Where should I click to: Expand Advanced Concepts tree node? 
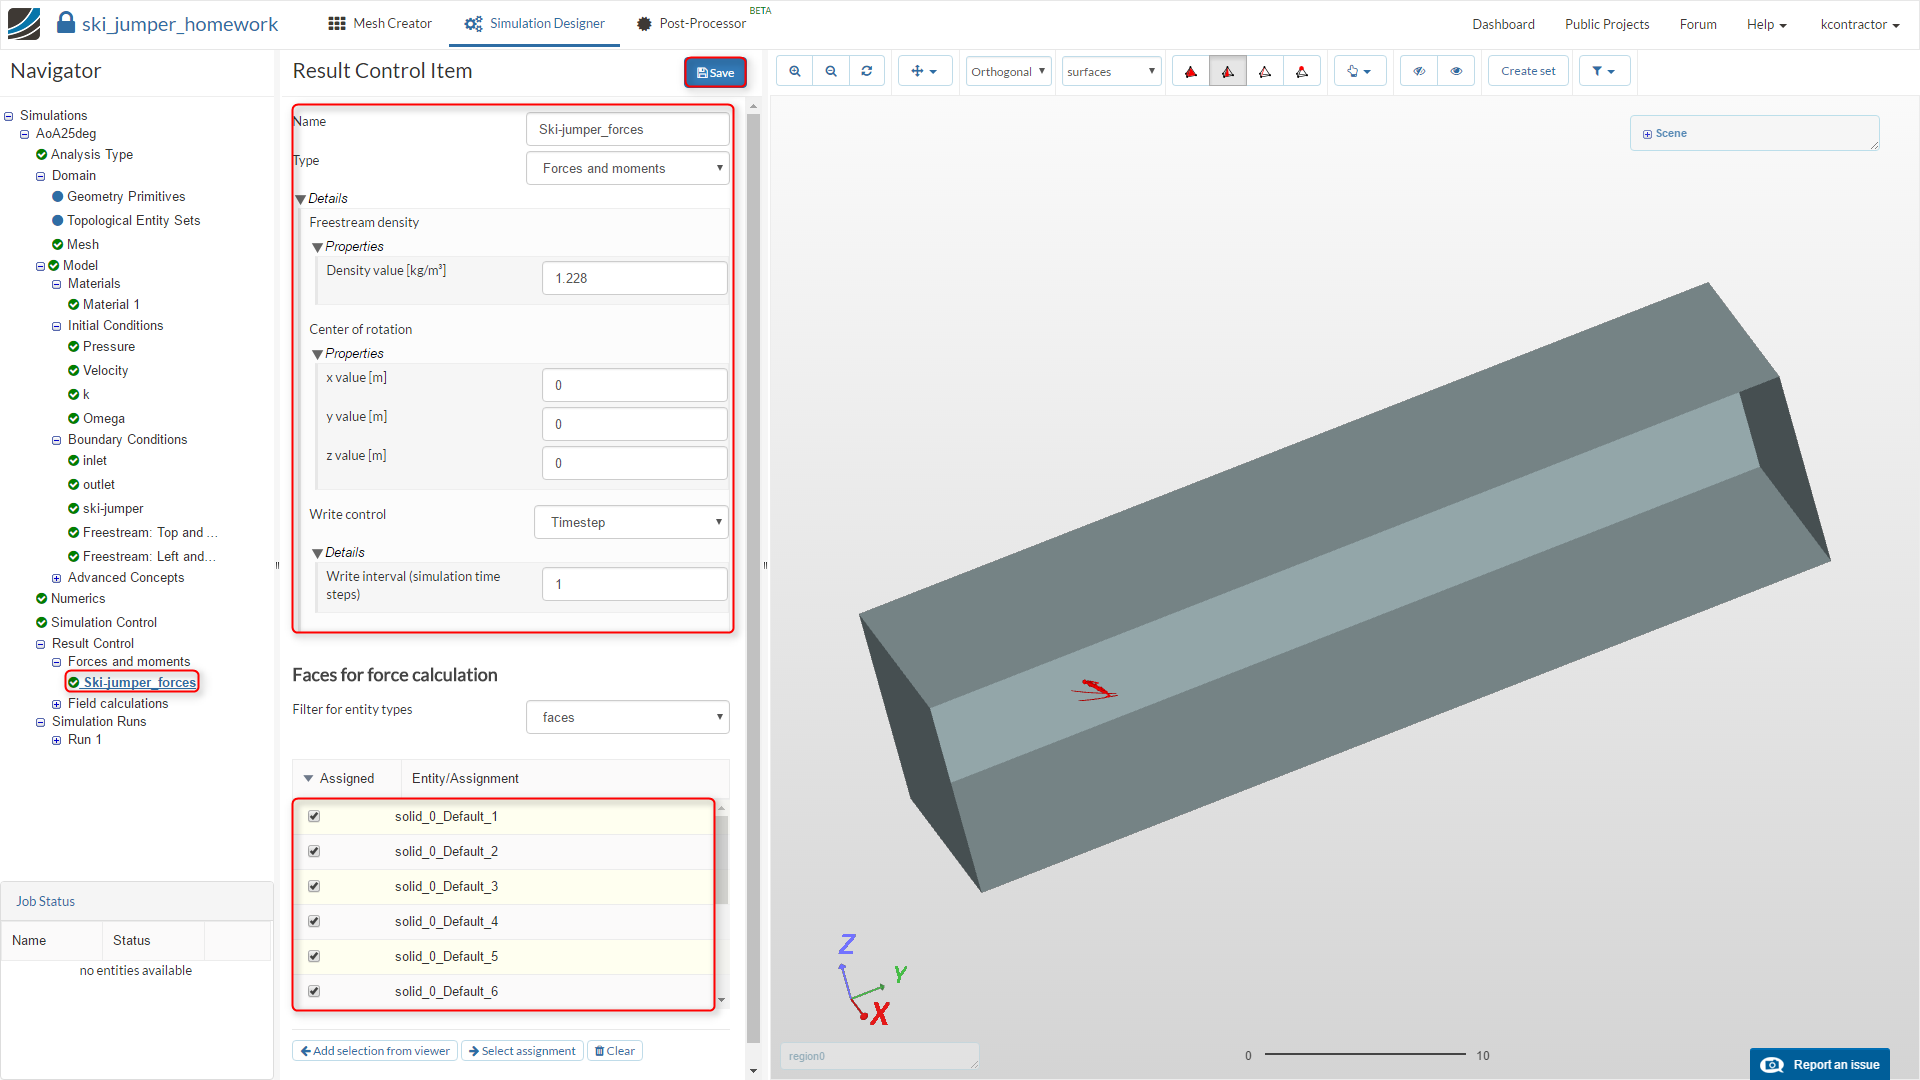click(57, 578)
